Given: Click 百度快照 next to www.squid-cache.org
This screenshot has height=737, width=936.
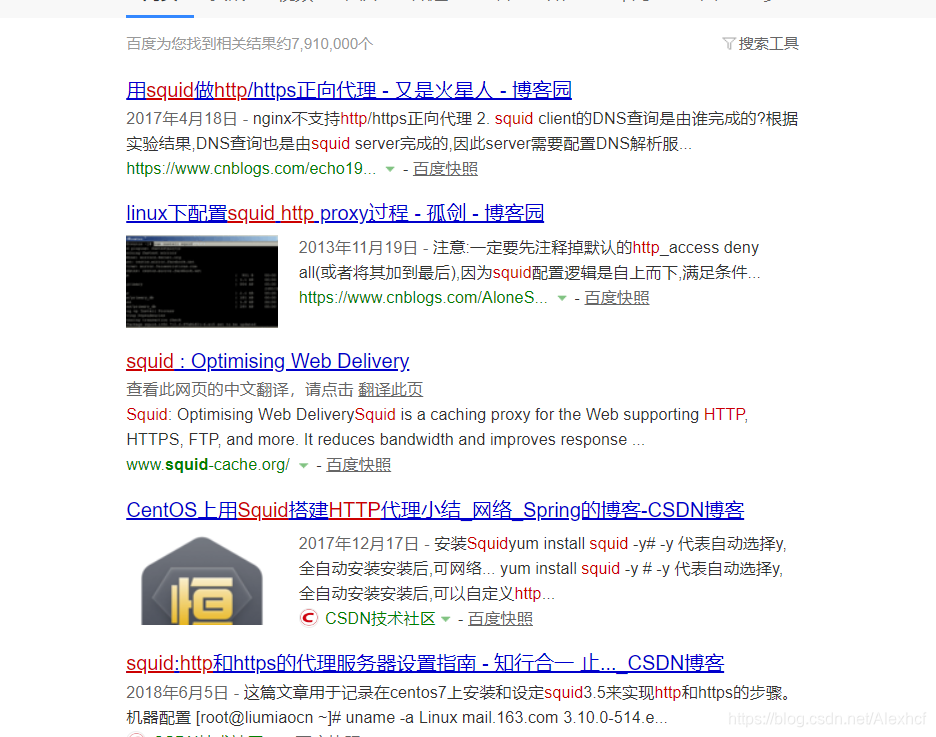Looking at the screenshot, I should (x=358, y=464).
